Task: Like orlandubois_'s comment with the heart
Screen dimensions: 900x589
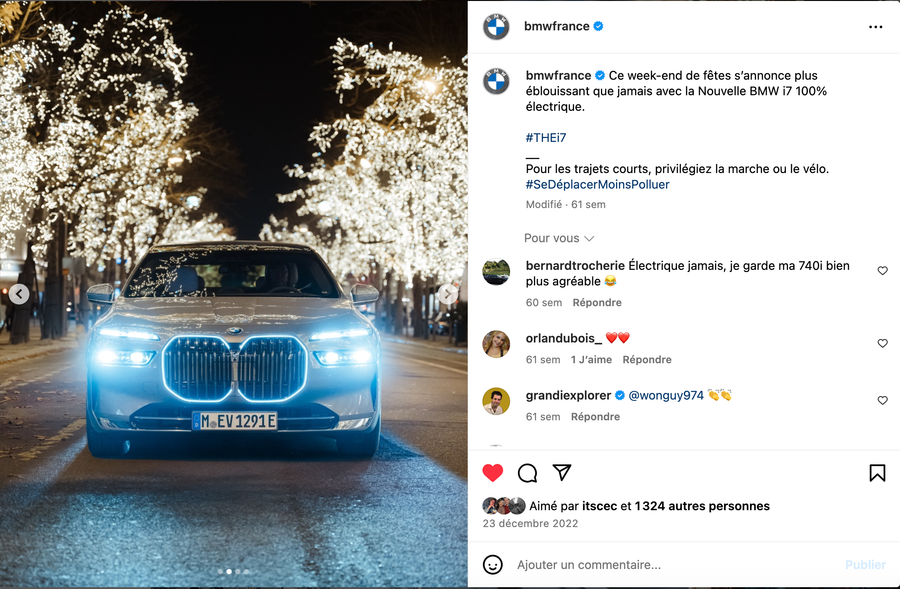Action: pyautogui.click(x=883, y=343)
